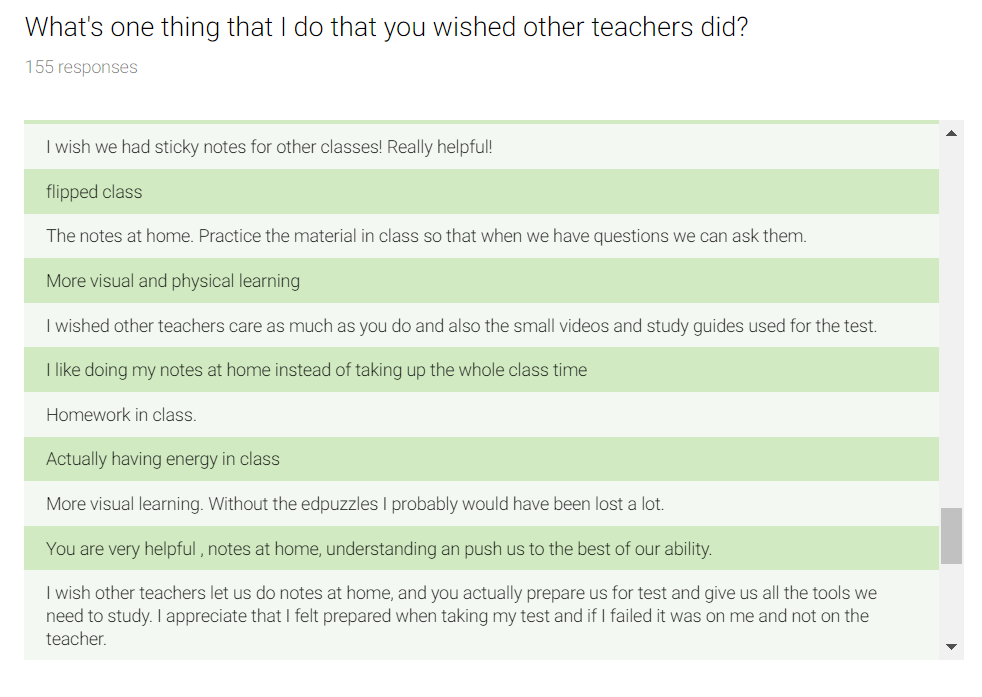Select the "I like doing my notes" response

pos(316,370)
